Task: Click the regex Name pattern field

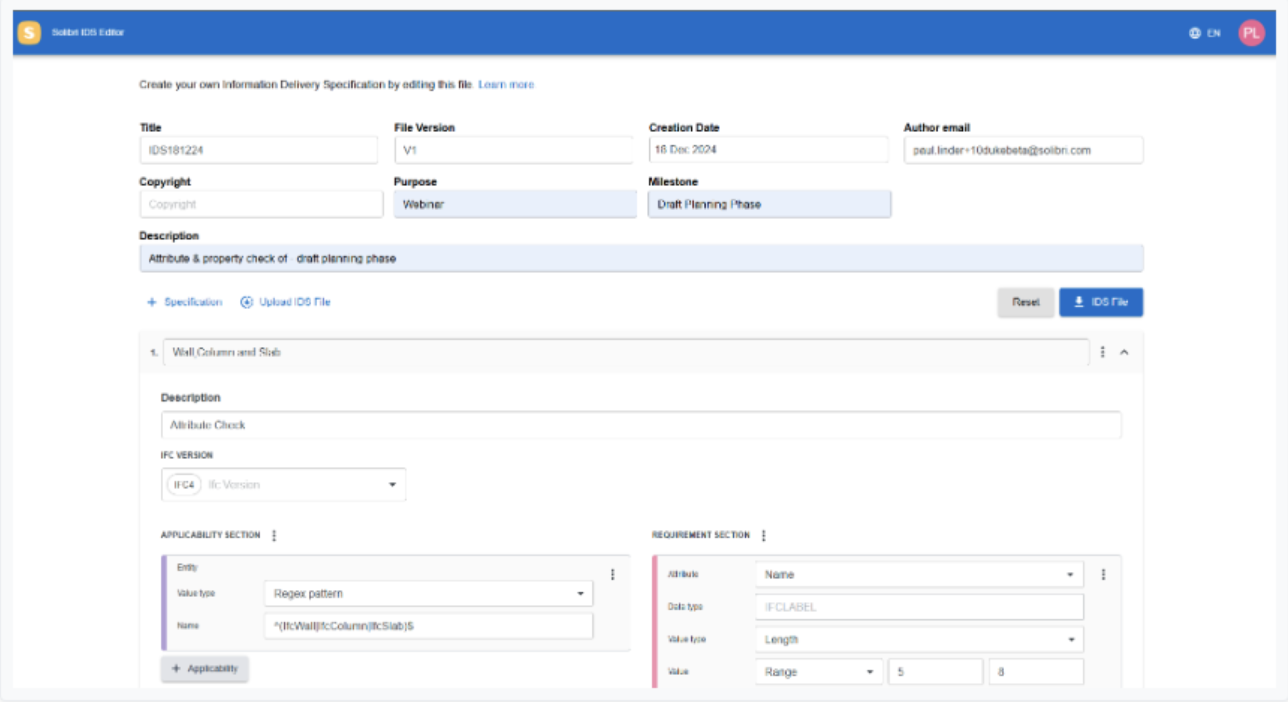Action: coord(428,626)
